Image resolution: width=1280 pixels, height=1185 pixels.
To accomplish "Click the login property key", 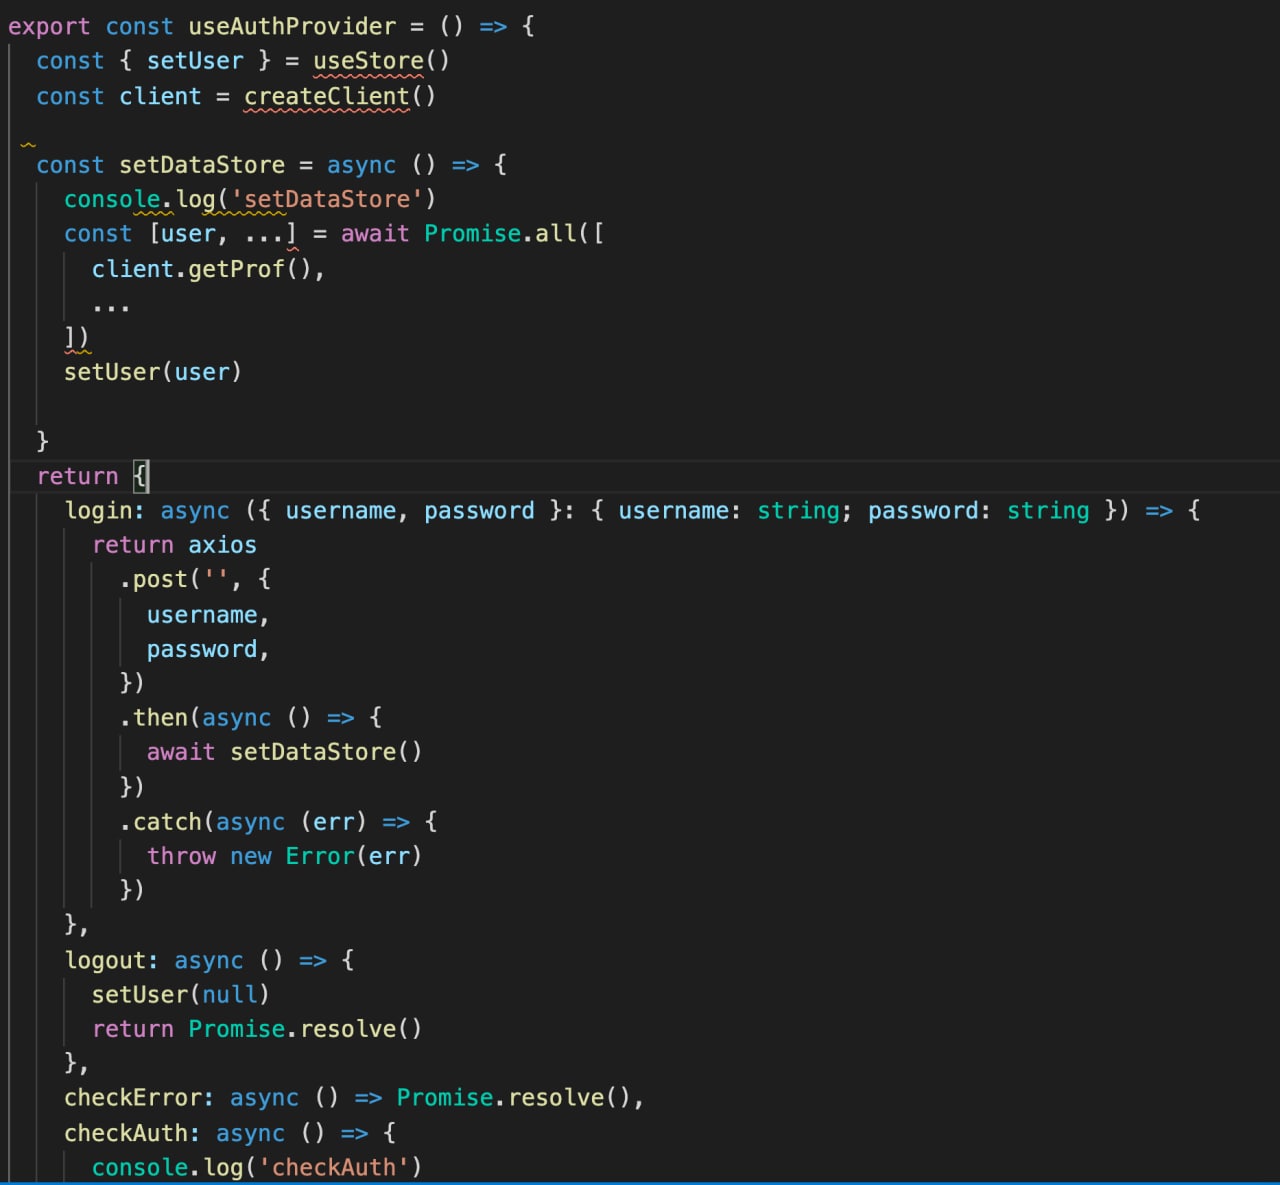I will coord(98,510).
